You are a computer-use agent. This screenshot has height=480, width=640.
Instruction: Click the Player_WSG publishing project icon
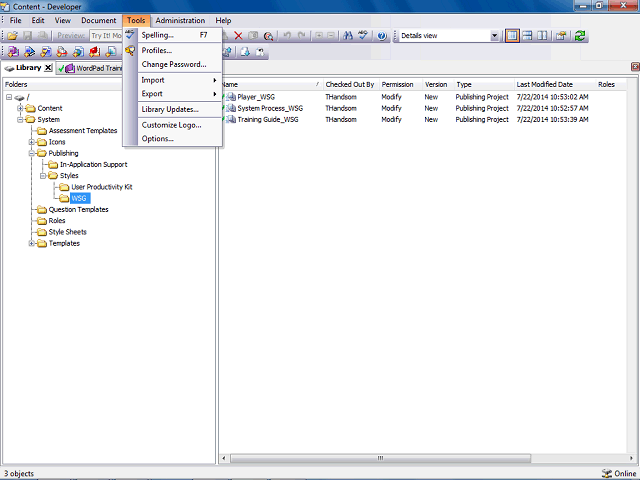click(x=231, y=97)
